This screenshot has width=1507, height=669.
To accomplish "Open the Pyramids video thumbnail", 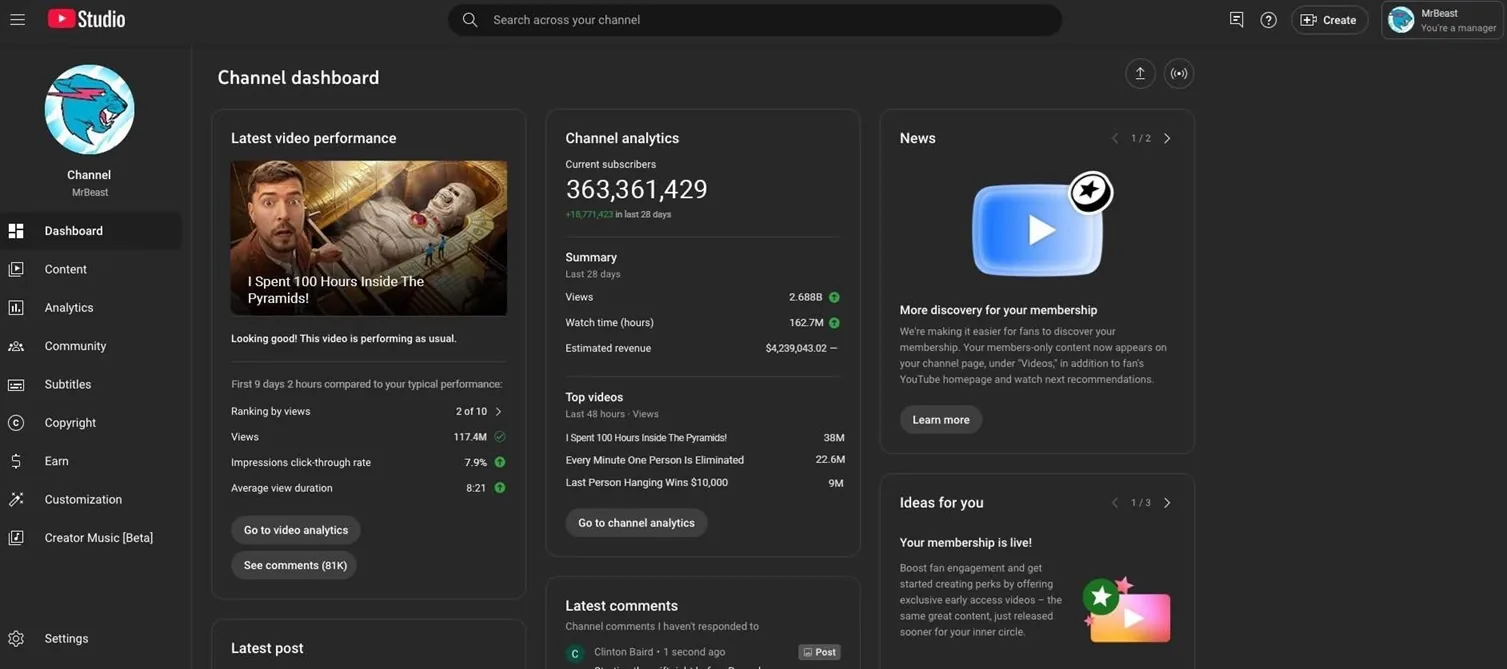I will click(368, 238).
